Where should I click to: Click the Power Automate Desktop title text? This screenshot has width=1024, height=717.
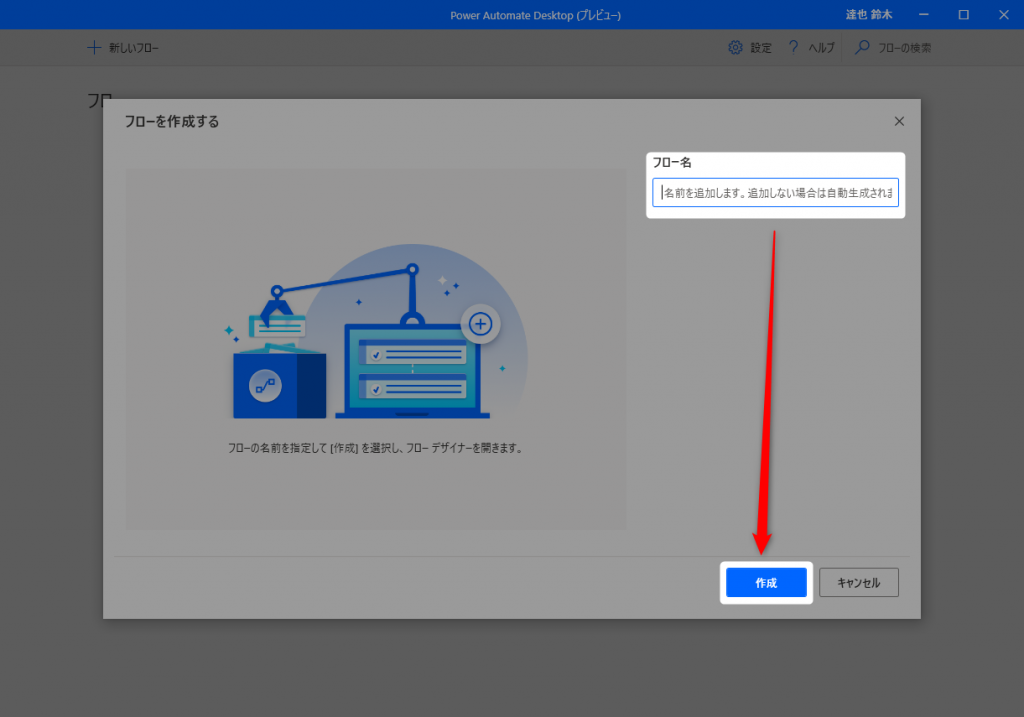(x=536, y=15)
